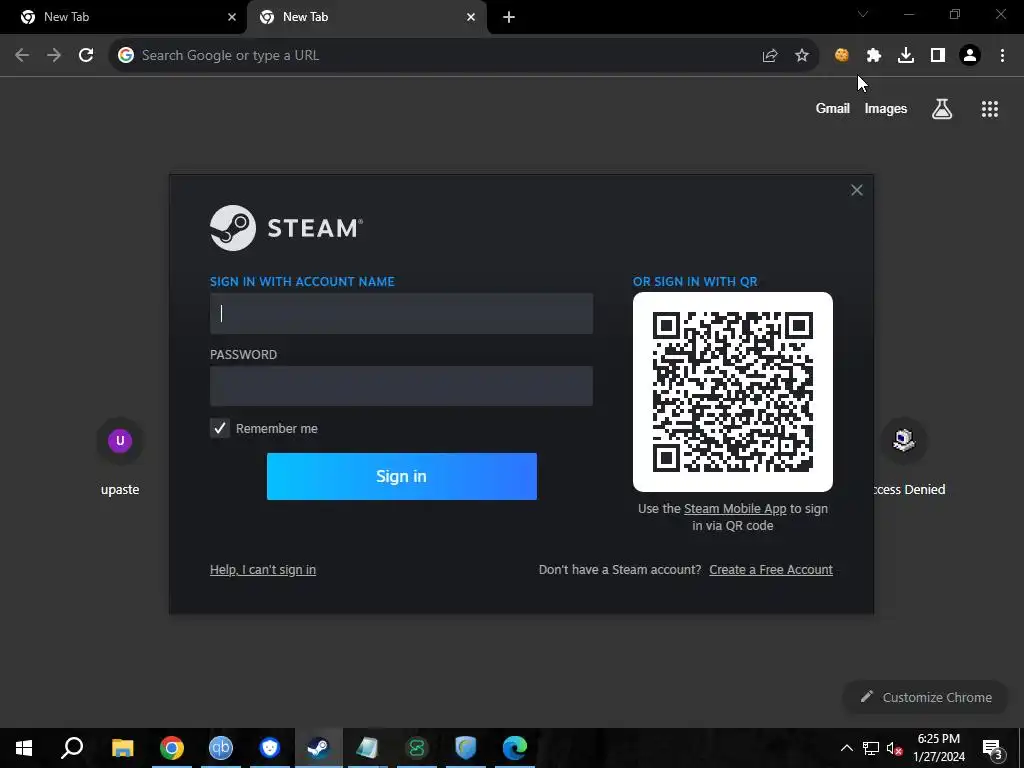1024x768 pixels.
Task: Click the Sign in button
Action: point(402,476)
